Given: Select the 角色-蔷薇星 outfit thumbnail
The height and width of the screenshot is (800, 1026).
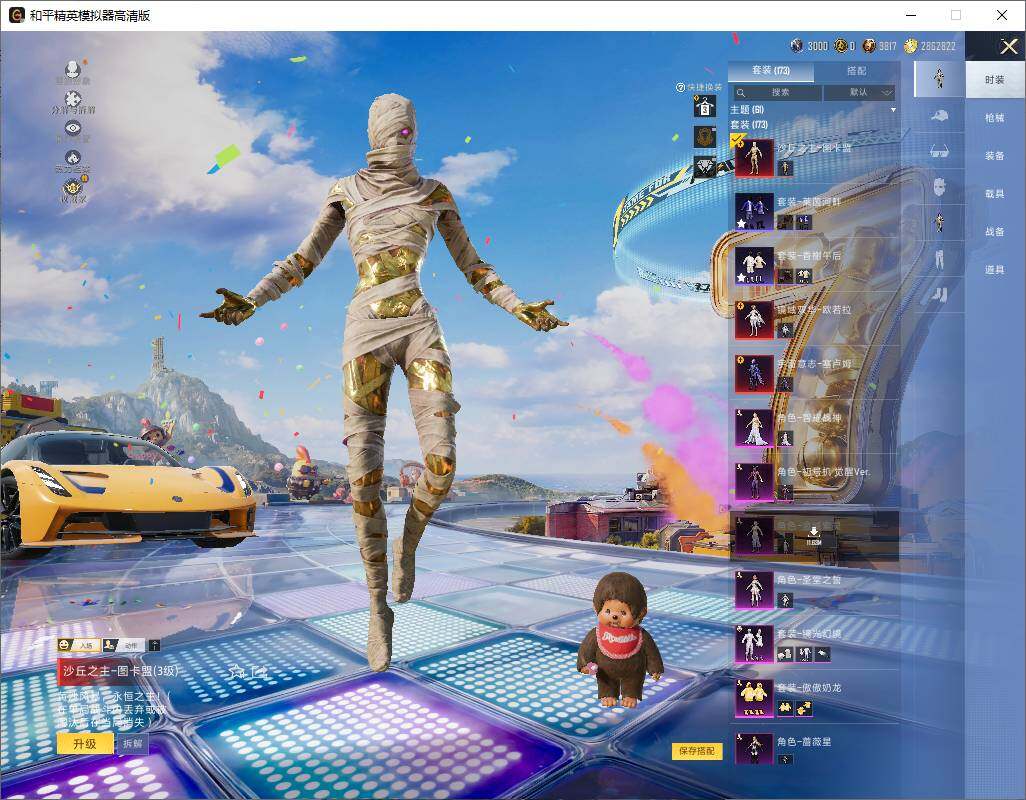Looking at the screenshot, I should pyautogui.click(x=754, y=750).
